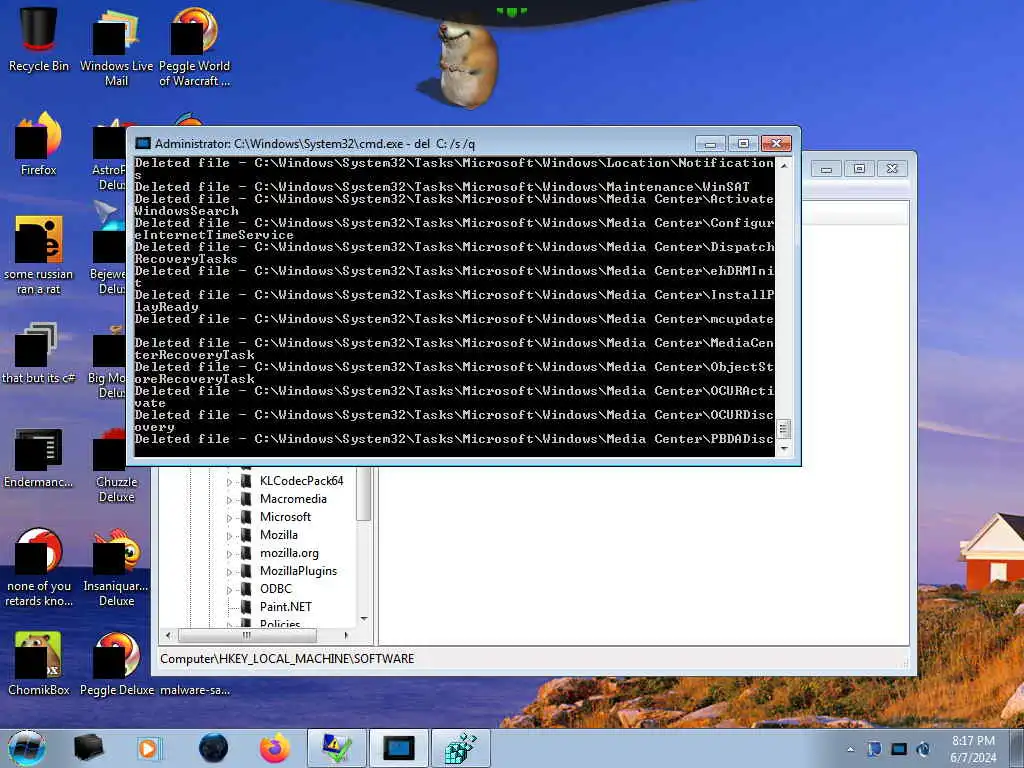Viewport: 1024px width, 768px height.
Task: Click the black box icon beside Start
Action: point(88,748)
